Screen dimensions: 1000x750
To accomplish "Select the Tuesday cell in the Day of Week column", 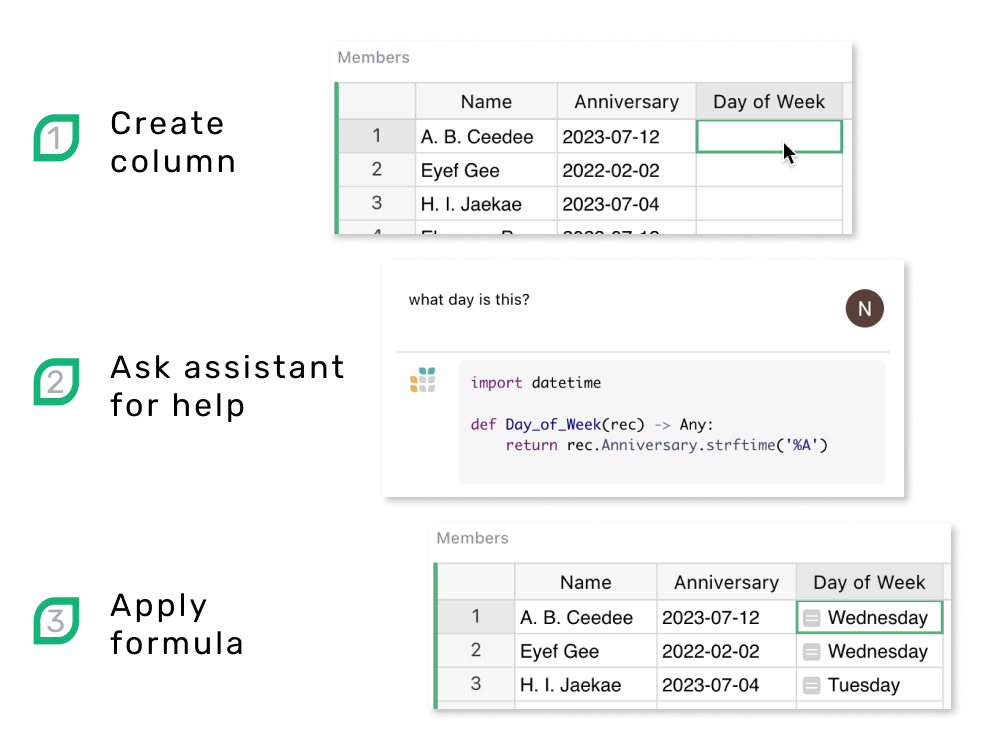I will tap(868, 686).
